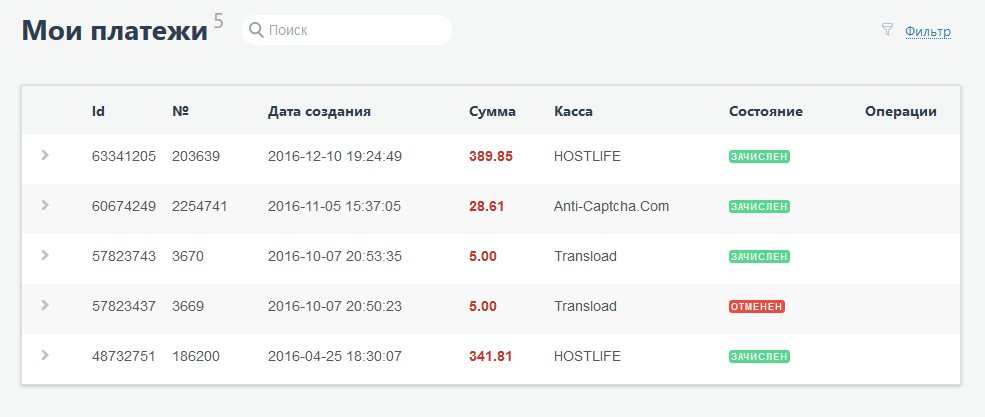Click the Anti-Captcha.Com cashbox name
The height and width of the screenshot is (417, 985).
(x=611, y=206)
